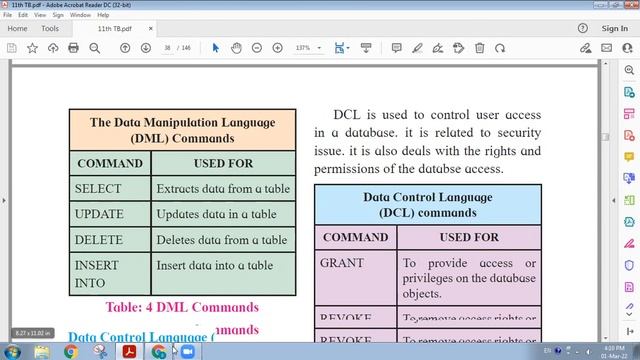Viewport: 640px width, 360px height.
Task: Select the highlight text pen
Action: tap(417, 48)
